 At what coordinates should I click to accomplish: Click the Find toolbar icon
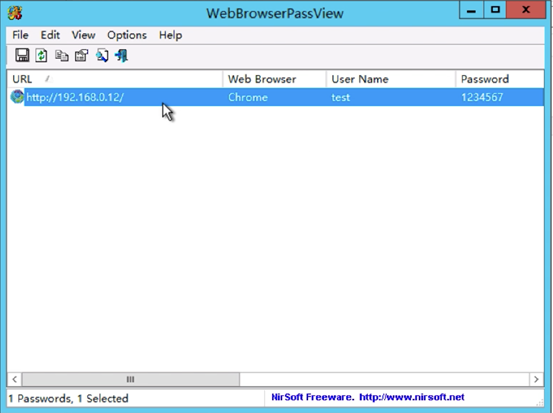pyautogui.click(x=102, y=55)
